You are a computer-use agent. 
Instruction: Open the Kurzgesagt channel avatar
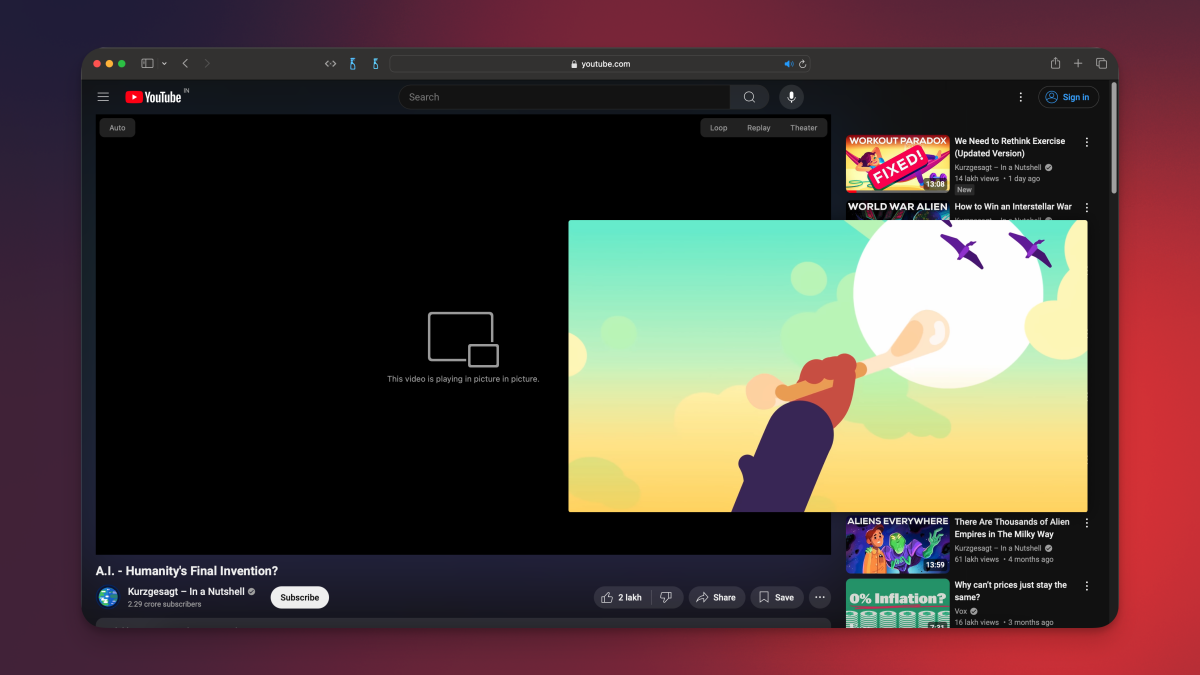108,597
